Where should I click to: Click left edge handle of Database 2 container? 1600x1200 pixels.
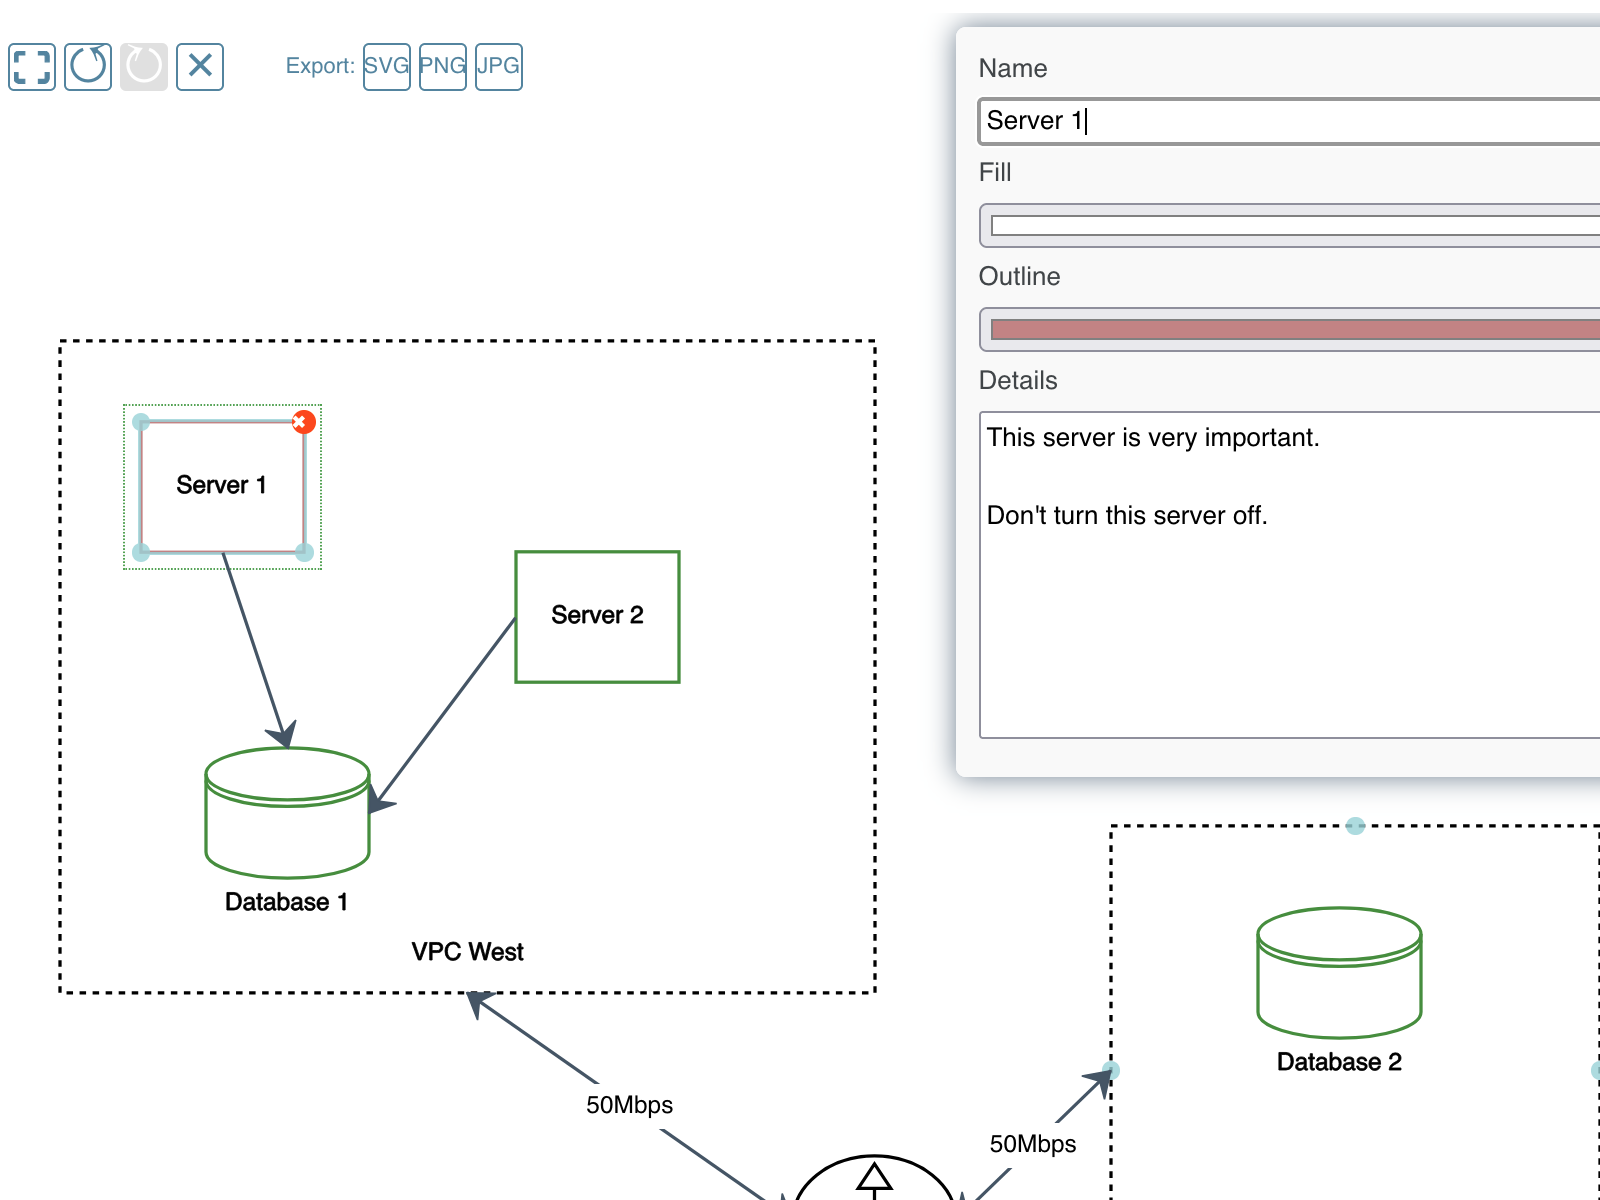pos(1111,1071)
